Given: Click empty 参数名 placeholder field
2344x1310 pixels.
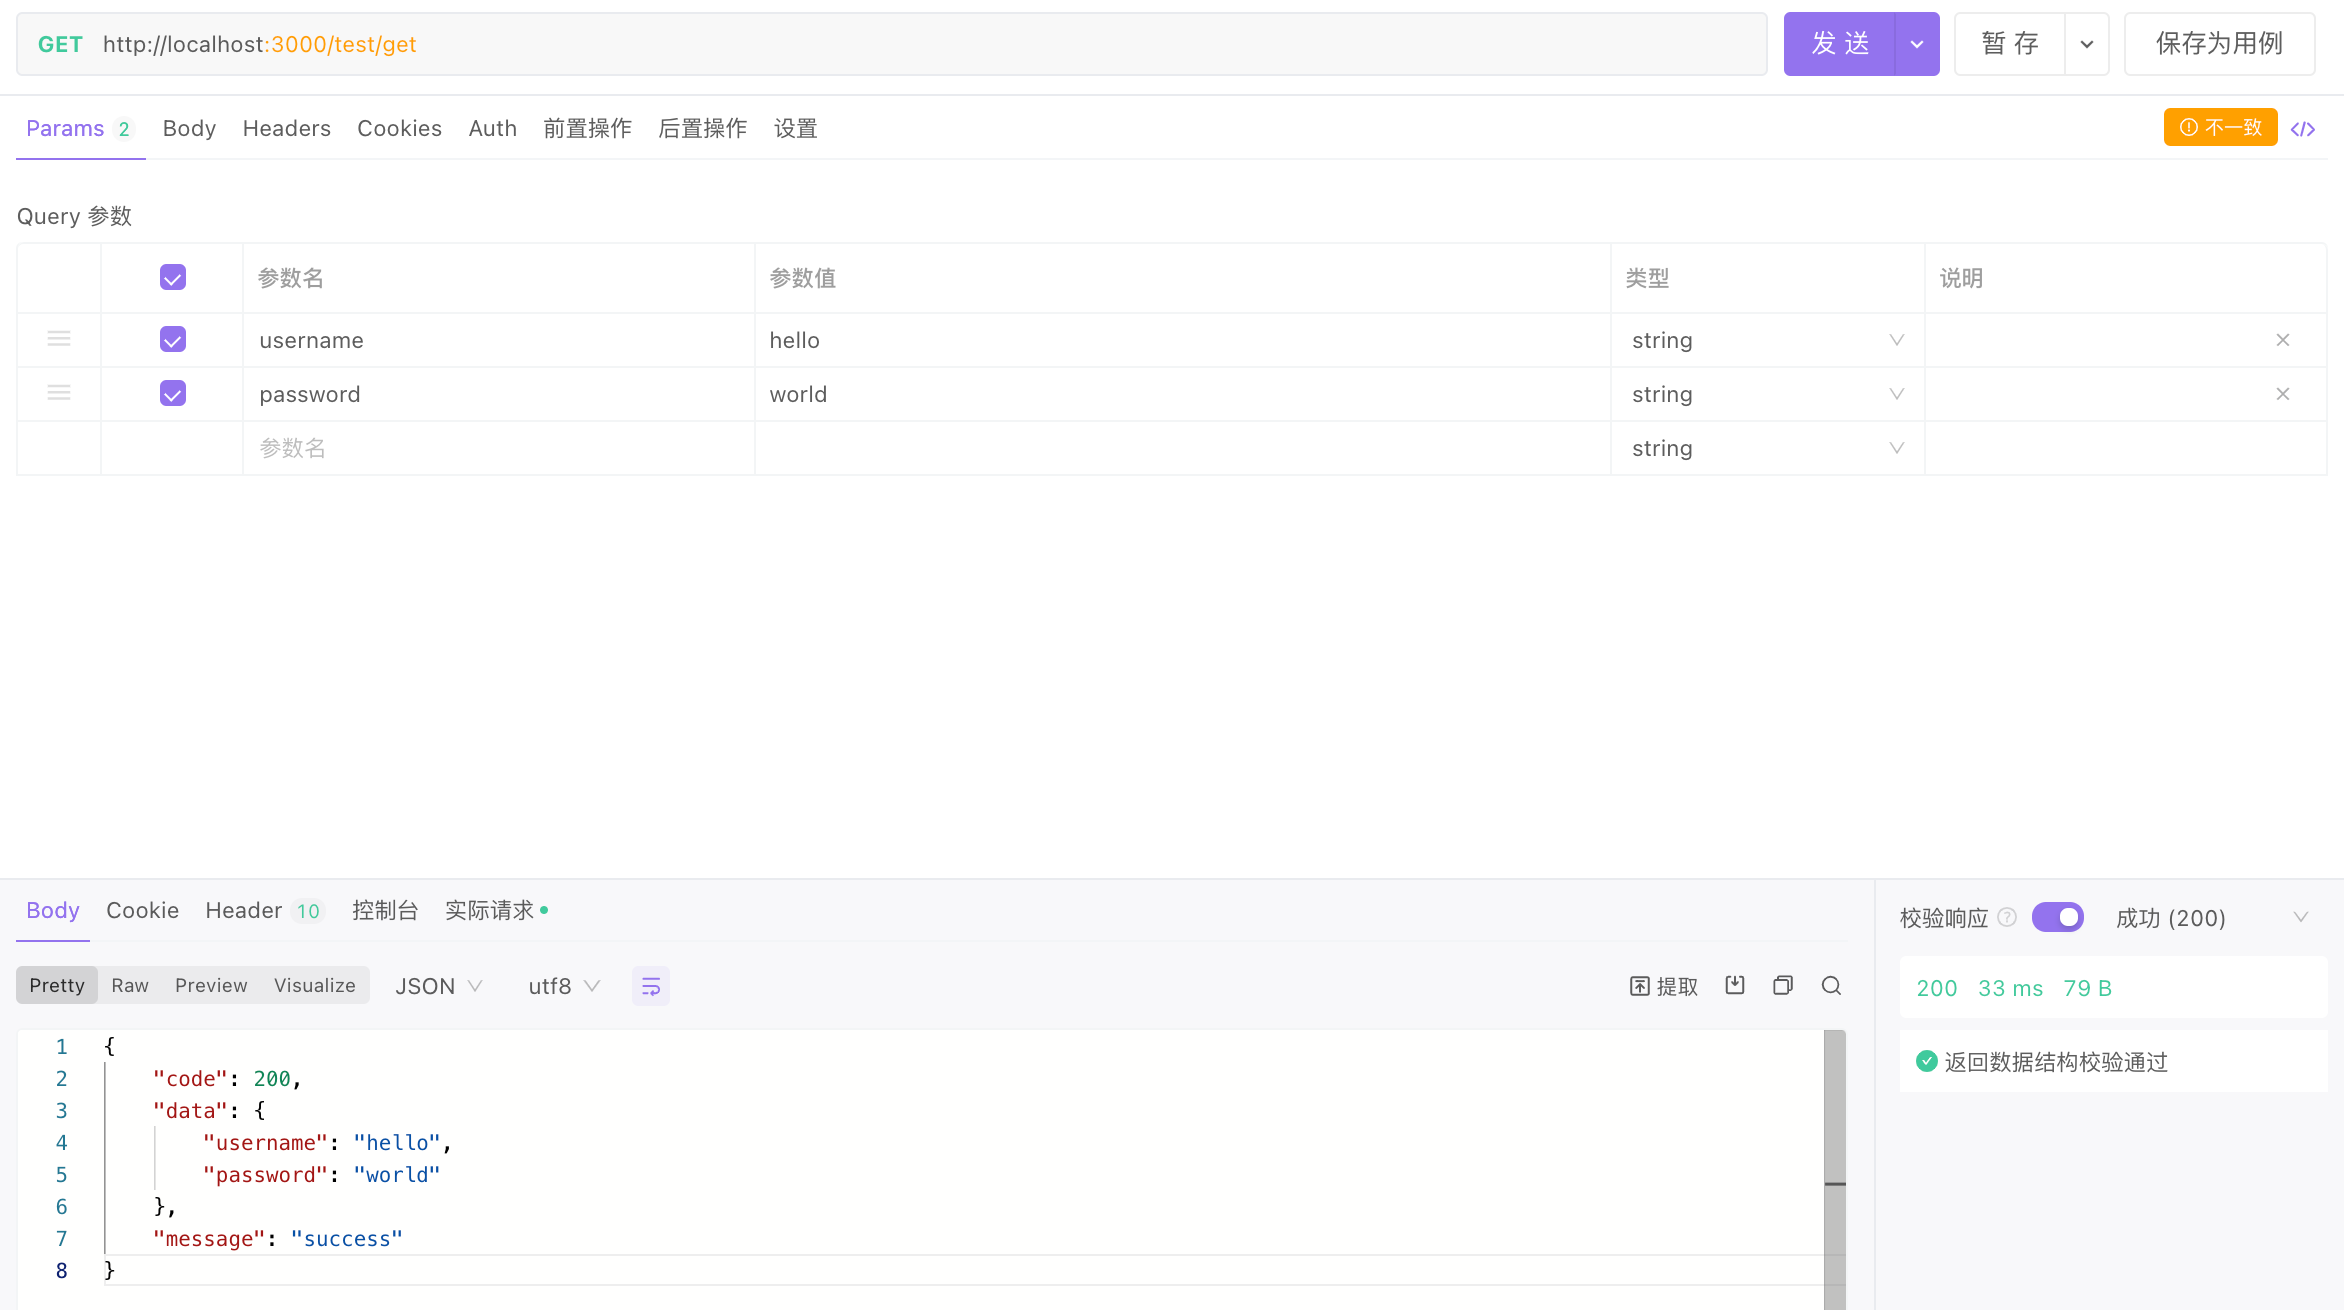Looking at the screenshot, I should tap(498, 448).
